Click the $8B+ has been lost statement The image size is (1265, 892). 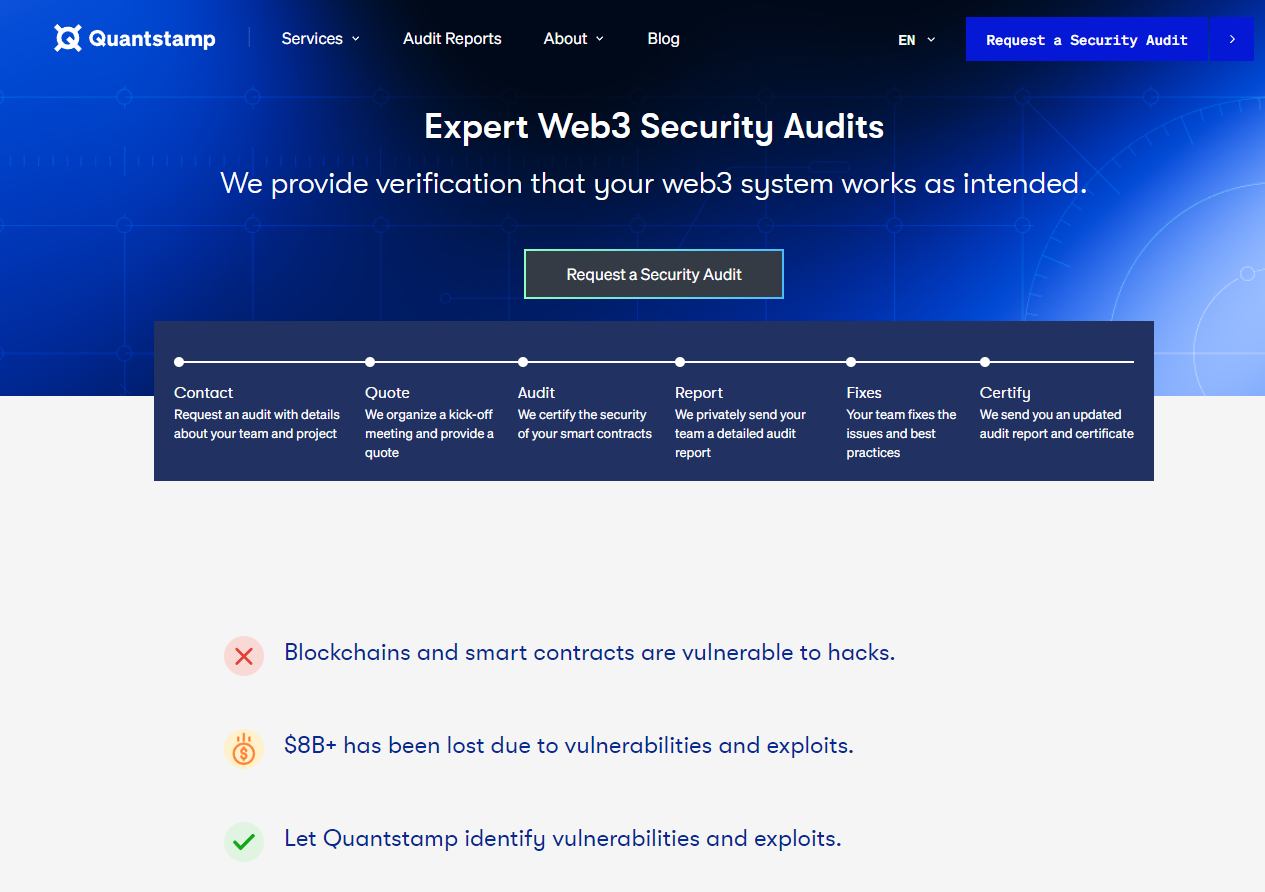(569, 746)
